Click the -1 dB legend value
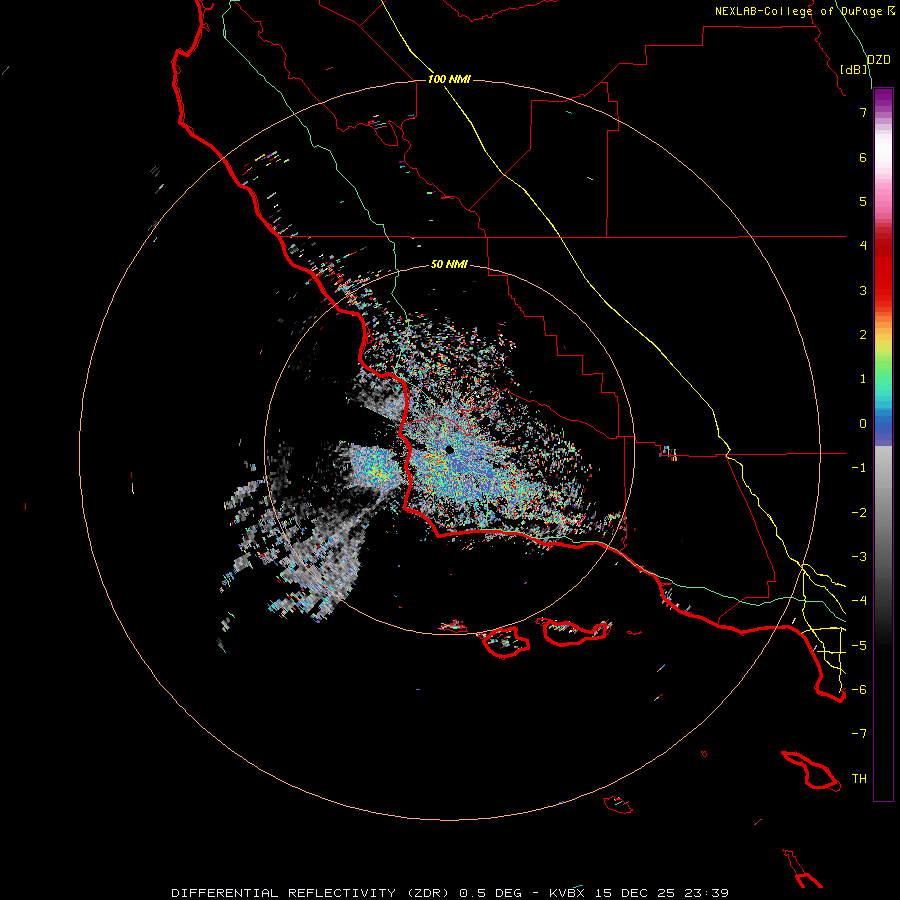Viewport: 900px width, 900px height. [859, 467]
